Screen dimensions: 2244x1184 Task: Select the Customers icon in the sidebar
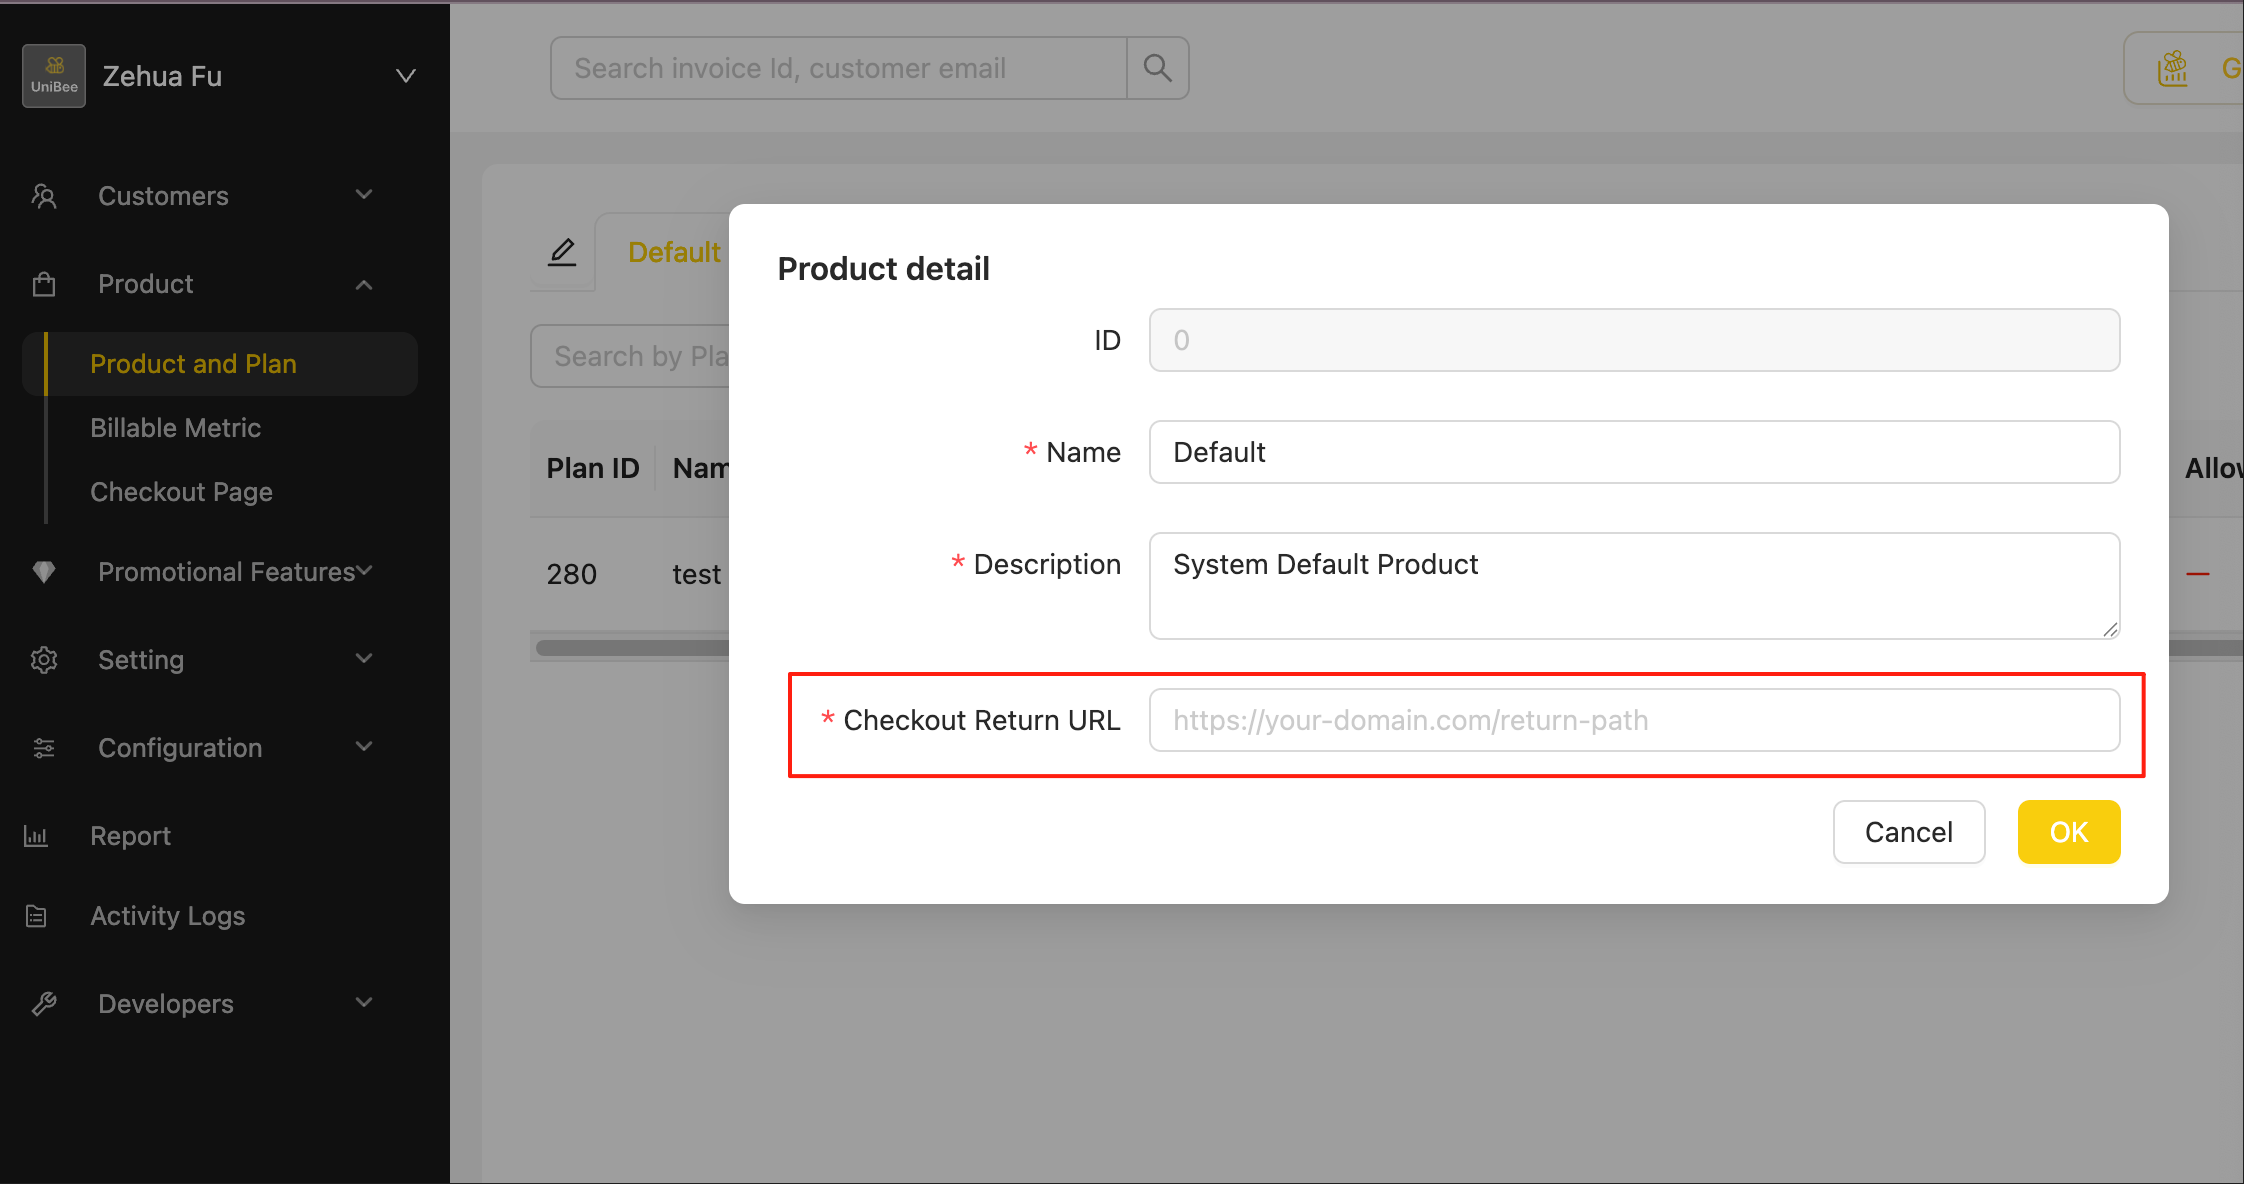tap(43, 196)
